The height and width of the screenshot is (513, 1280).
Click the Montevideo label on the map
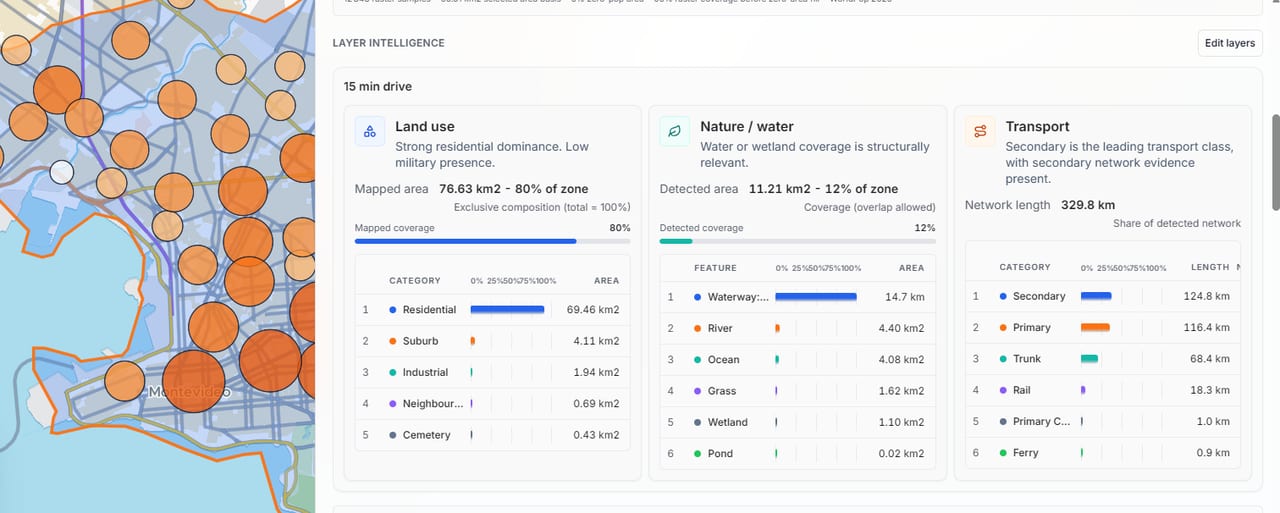coord(189,393)
